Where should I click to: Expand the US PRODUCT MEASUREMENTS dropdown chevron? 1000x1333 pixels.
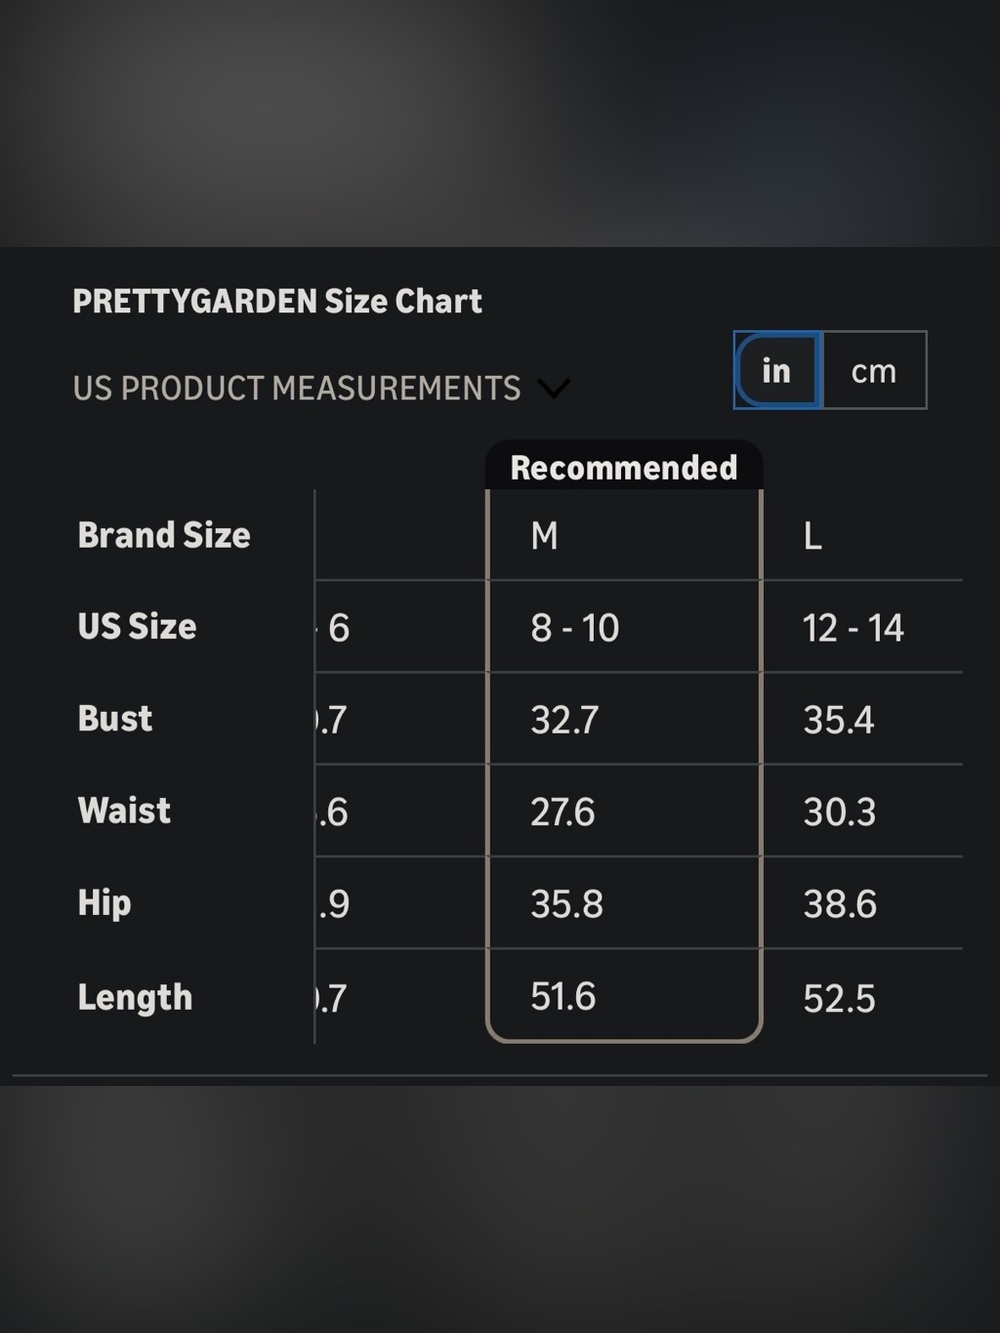pos(554,388)
